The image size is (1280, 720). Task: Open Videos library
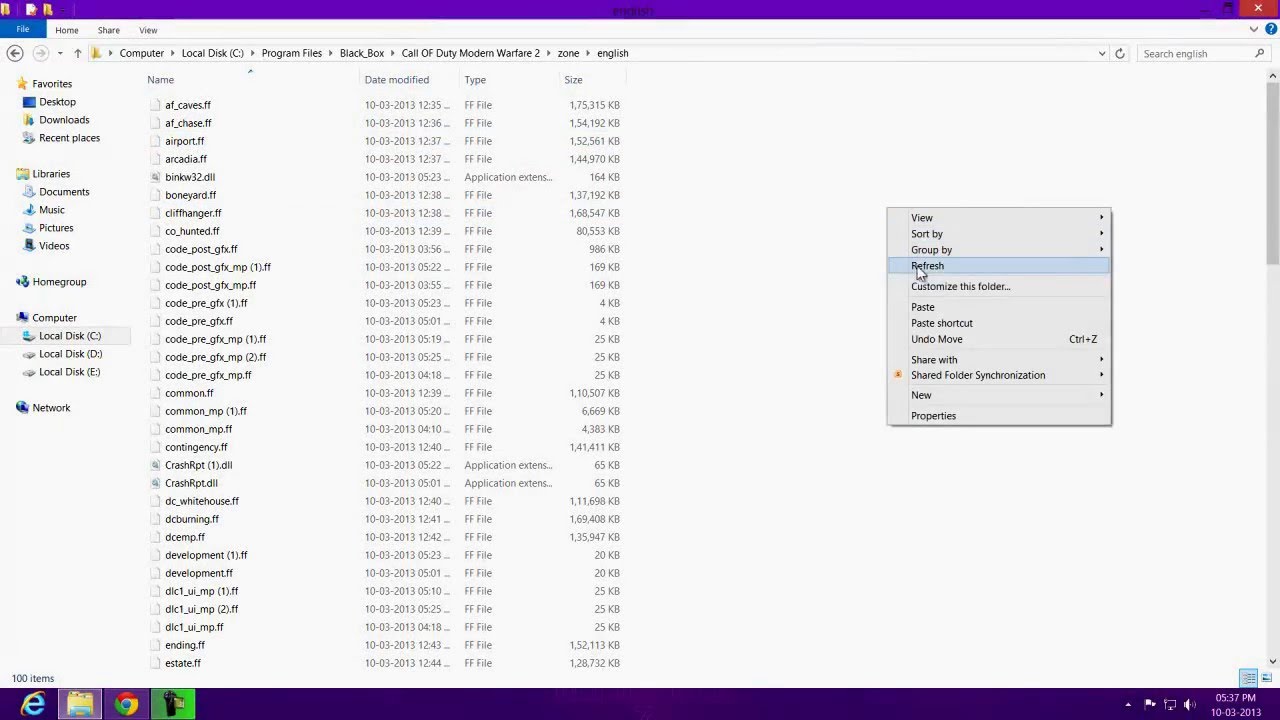[54, 246]
